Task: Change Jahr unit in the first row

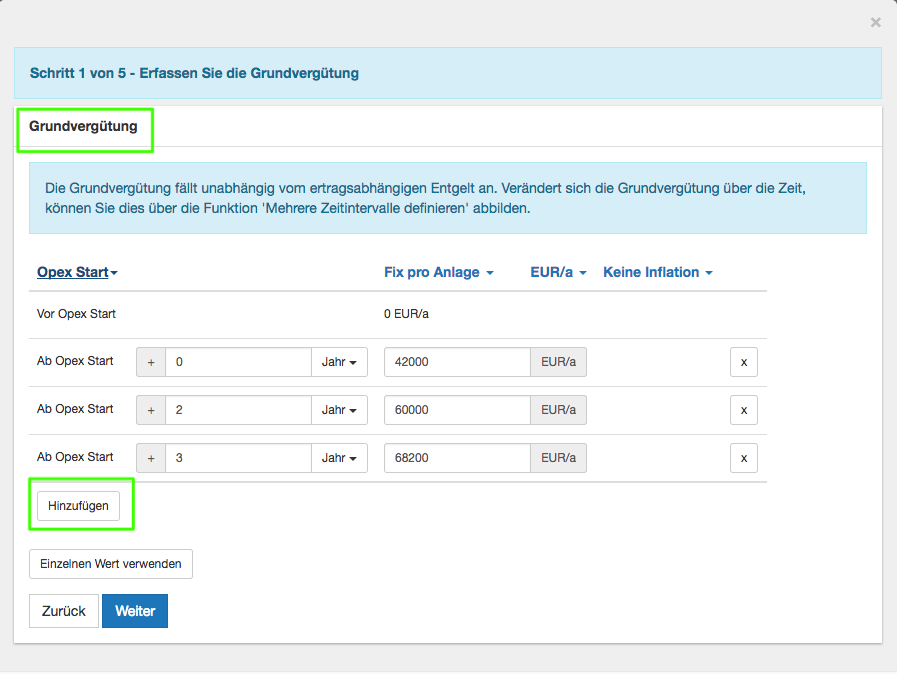Action: coord(339,362)
